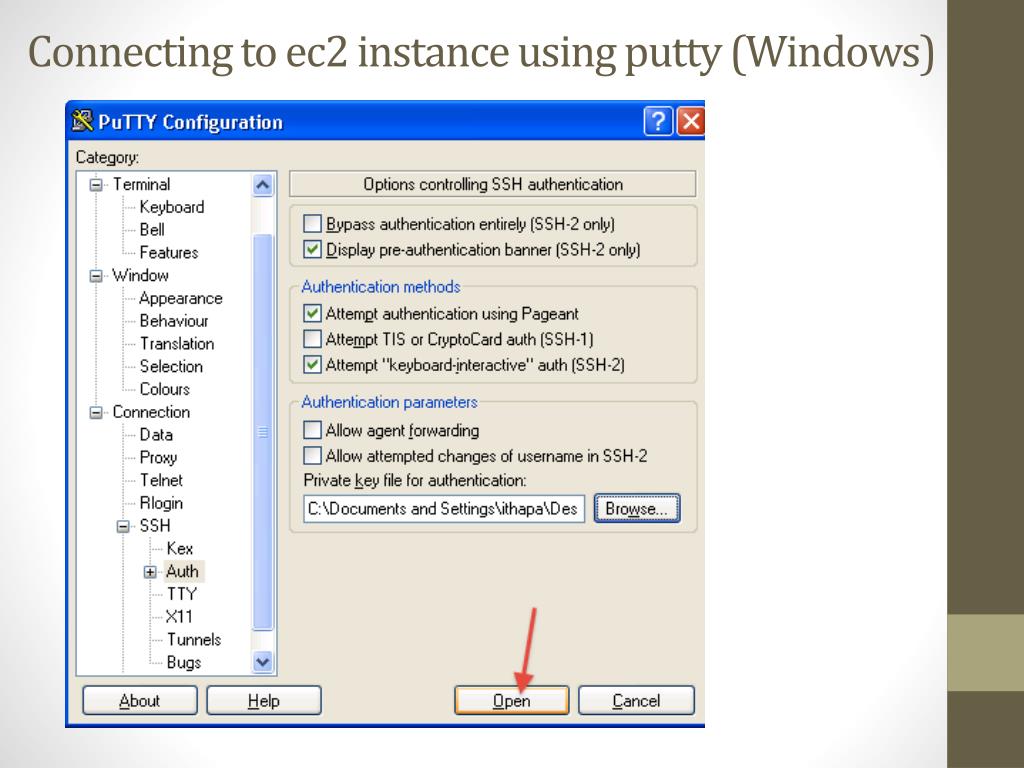Select the Rlogin category
1024x768 pixels.
(161, 504)
